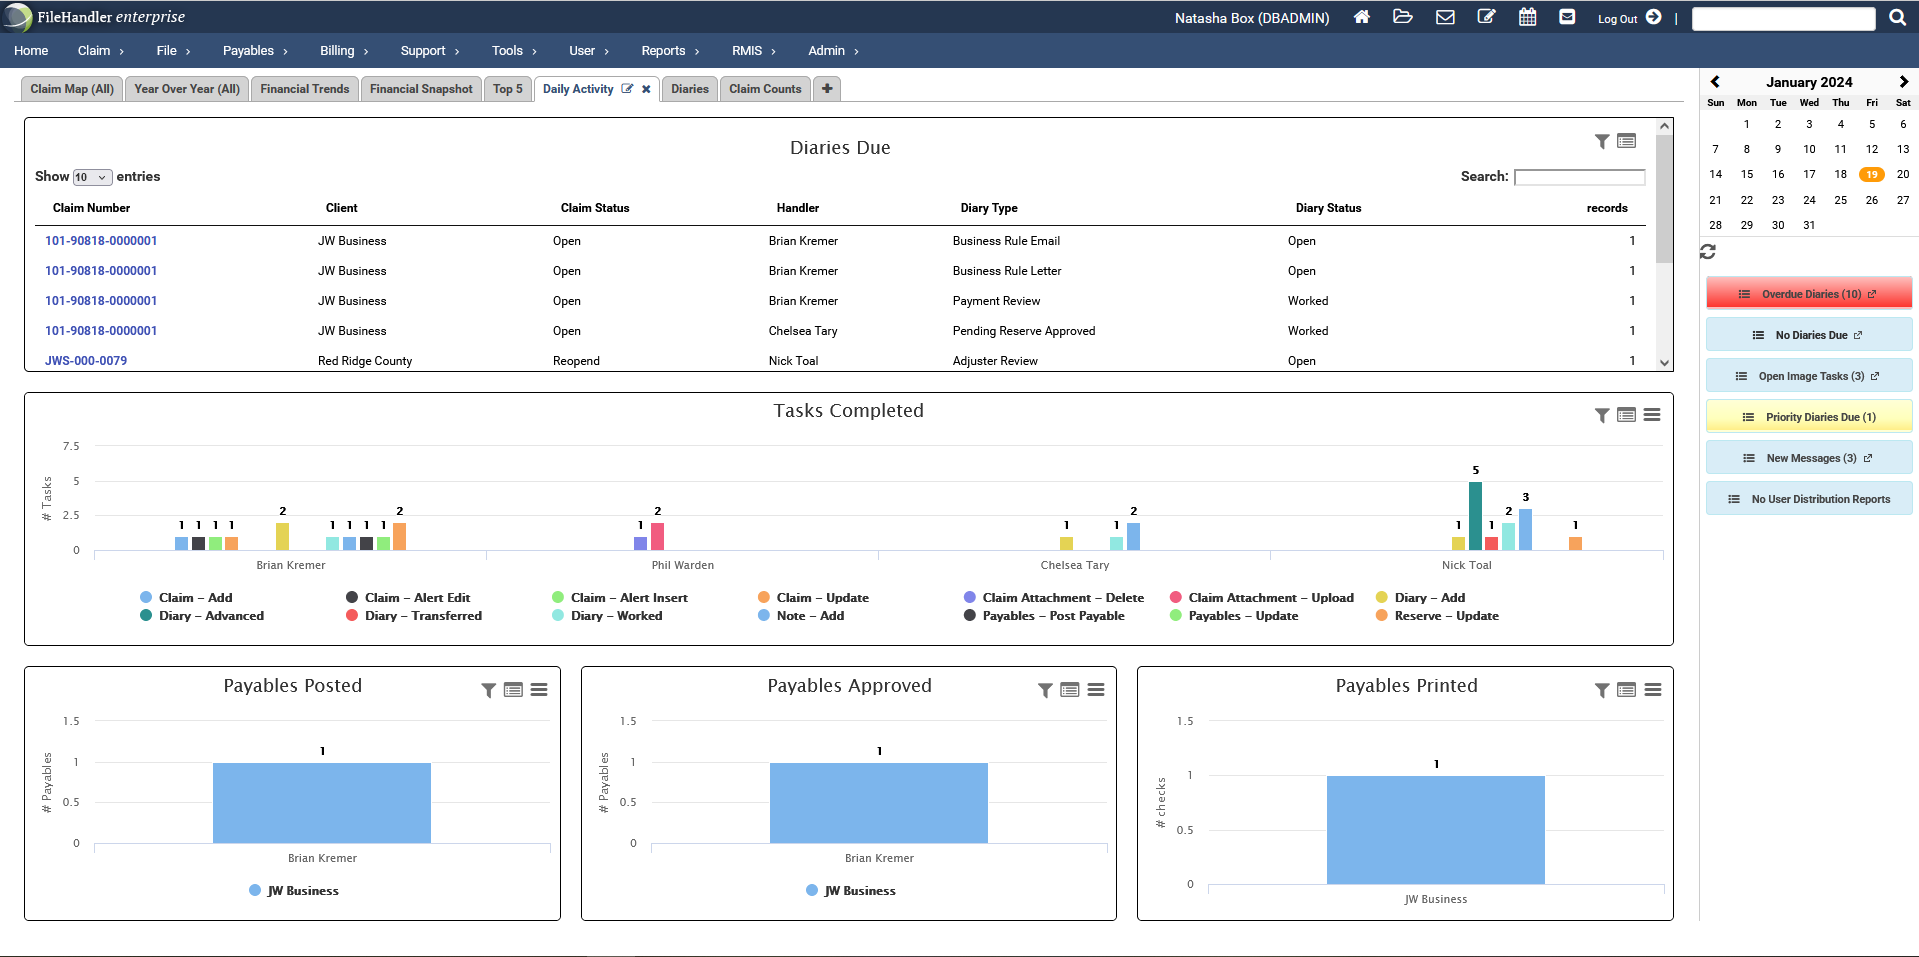Open the Show entries dropdown
The height and width of the screenshot is (957, 1919).
92,176
